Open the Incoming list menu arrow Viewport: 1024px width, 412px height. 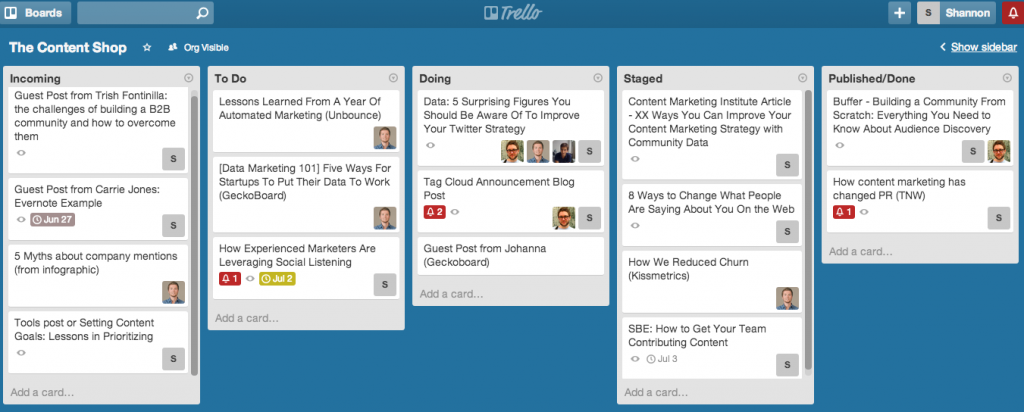pyautogui.click(x=189, y=78)
